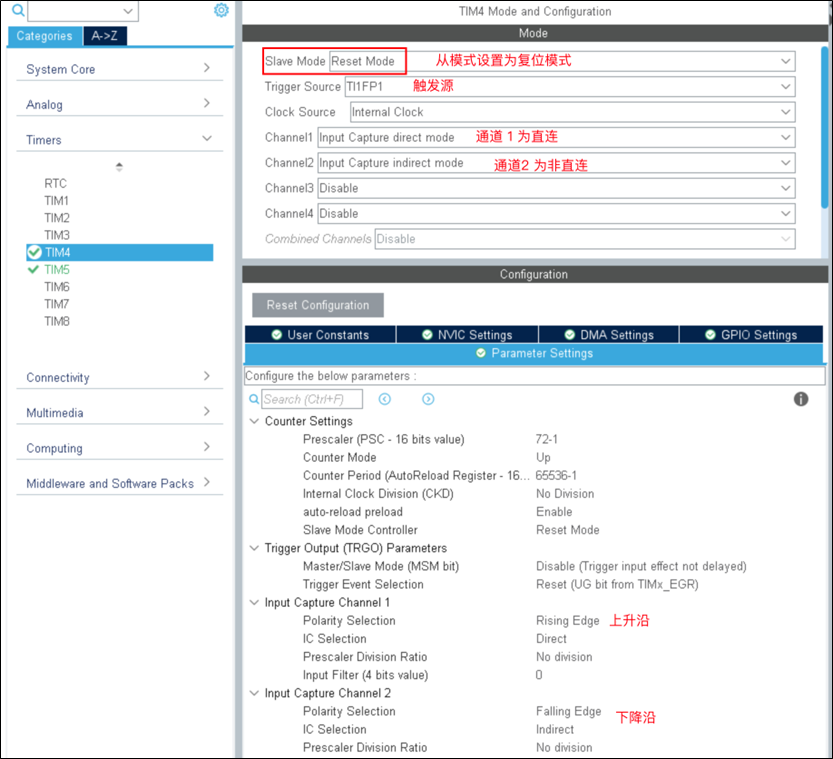This screenshot has width=833, height=759.
Task: Click the sort arrows above RTC
Action: [x=119, y=166]
